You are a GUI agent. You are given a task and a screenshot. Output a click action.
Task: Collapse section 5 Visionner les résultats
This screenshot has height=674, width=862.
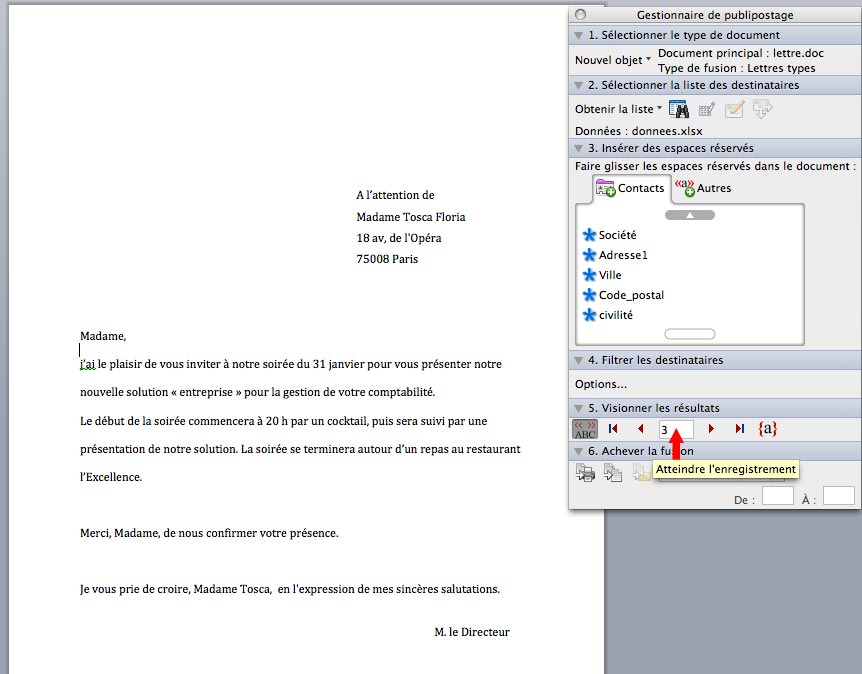pyautogui.click(x=578, y=407)
